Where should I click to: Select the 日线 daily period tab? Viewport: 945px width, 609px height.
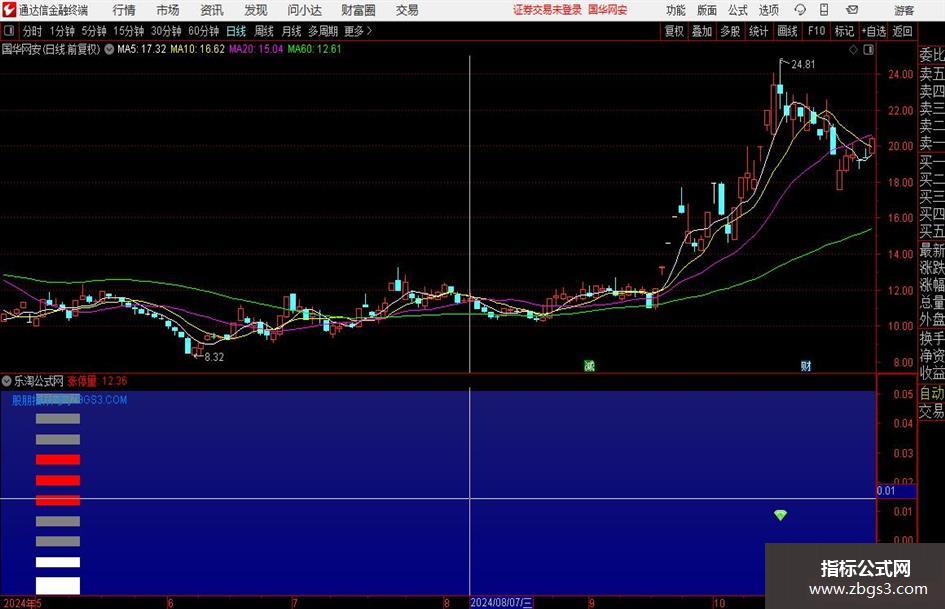click(x=236, y=31)
